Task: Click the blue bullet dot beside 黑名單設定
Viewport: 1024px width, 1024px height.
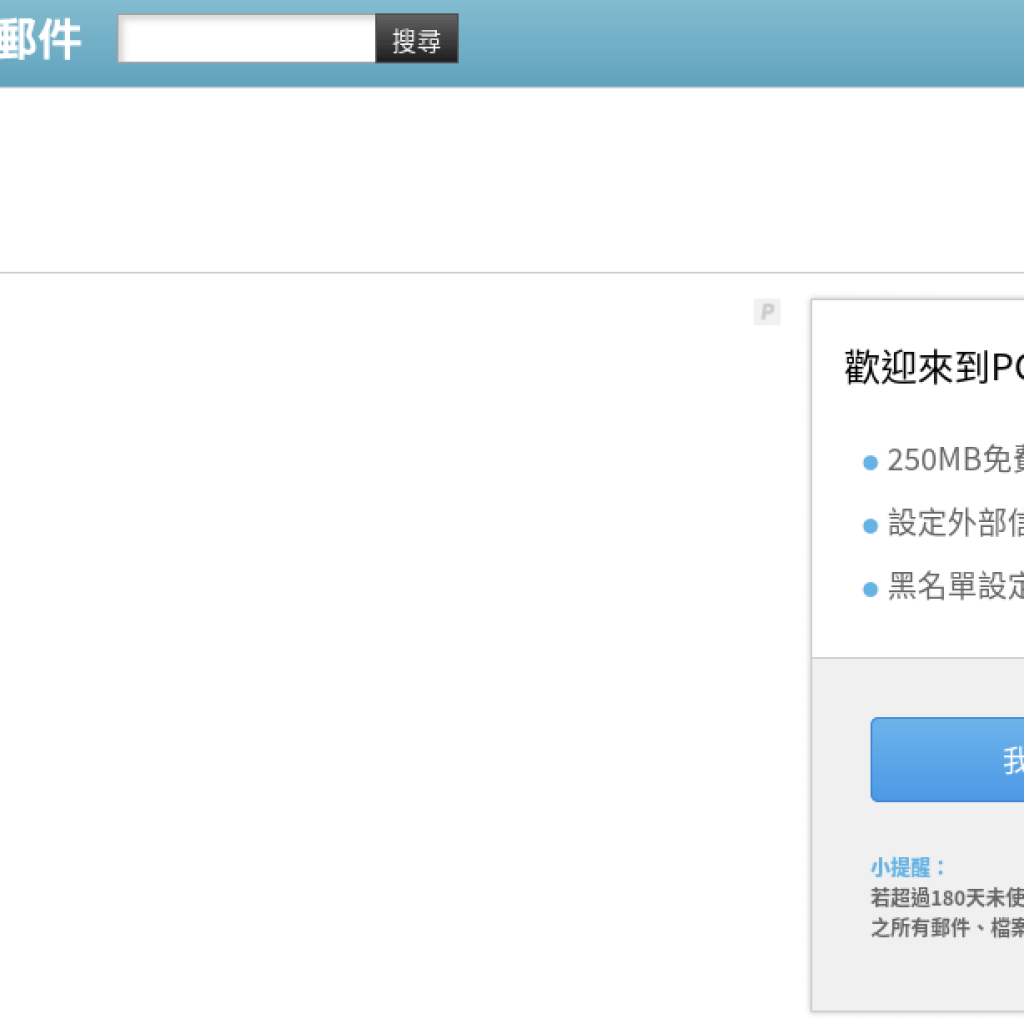Action: (x=869, y=588)
